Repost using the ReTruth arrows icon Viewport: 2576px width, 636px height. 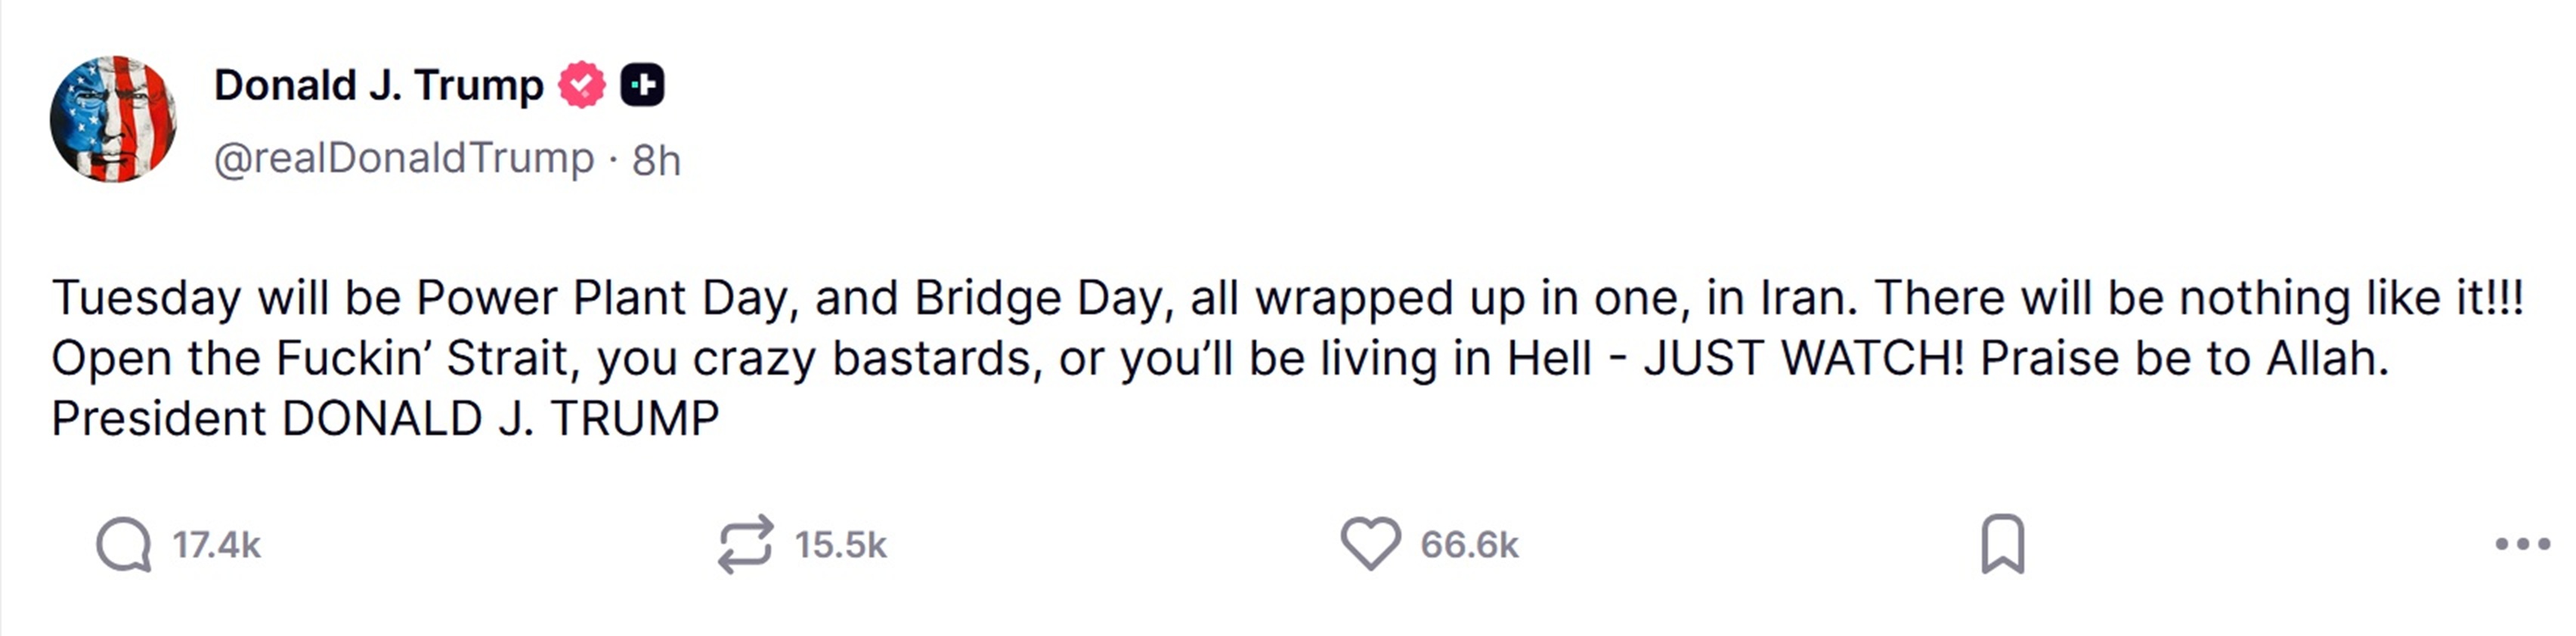tap(745, 545)
